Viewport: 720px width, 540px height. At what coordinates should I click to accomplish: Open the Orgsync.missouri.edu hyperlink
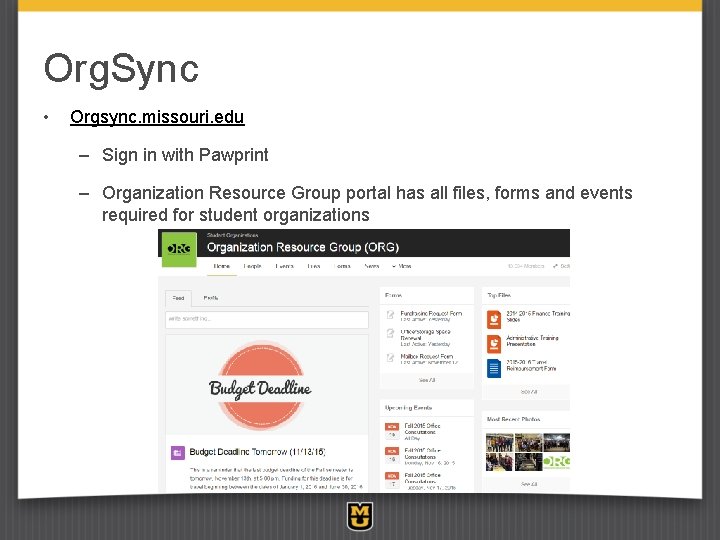coord(157,117)
